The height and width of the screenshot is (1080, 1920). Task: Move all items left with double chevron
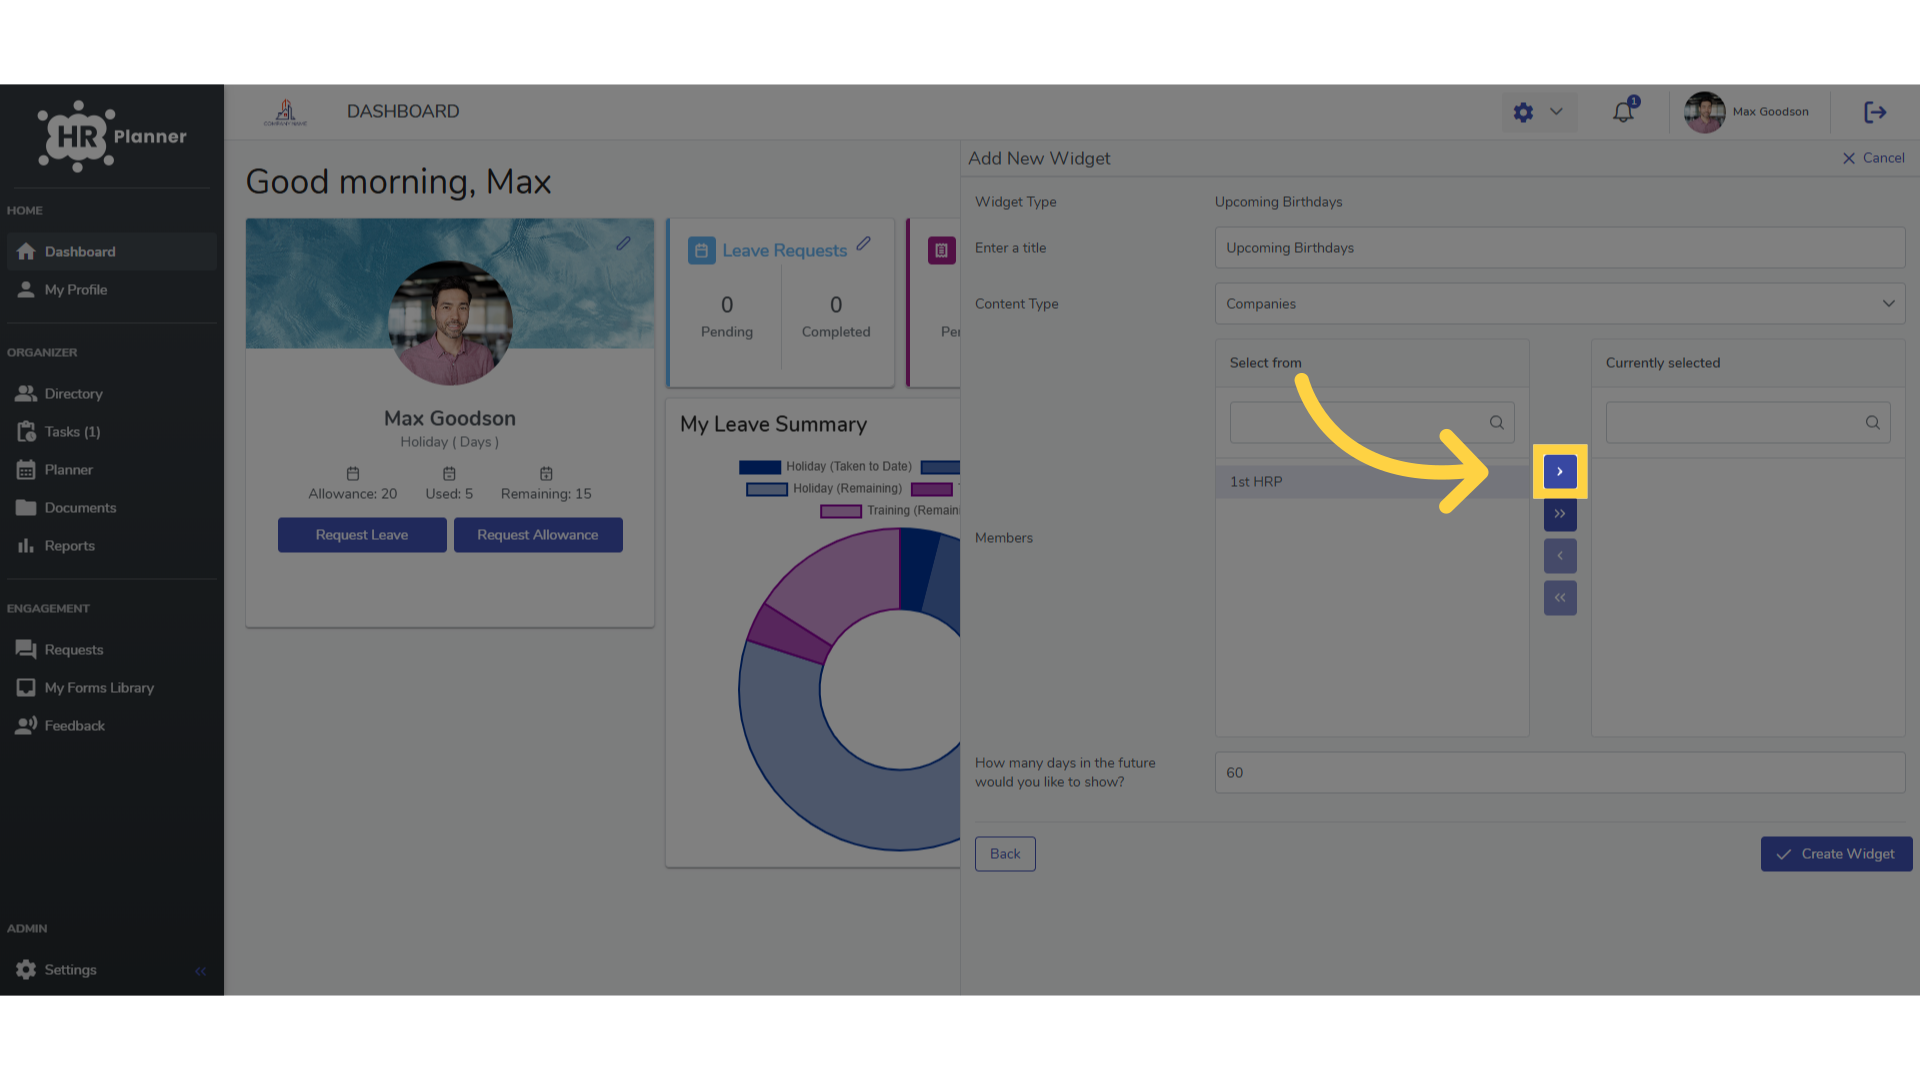point(1560,598)
